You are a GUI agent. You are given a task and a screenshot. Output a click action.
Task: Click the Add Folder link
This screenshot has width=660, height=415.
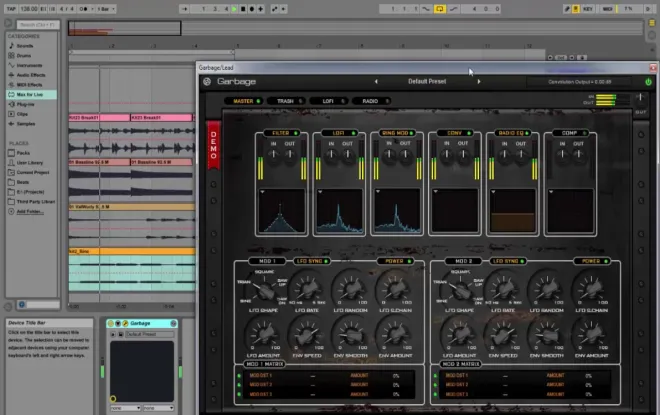click(30, 211)
